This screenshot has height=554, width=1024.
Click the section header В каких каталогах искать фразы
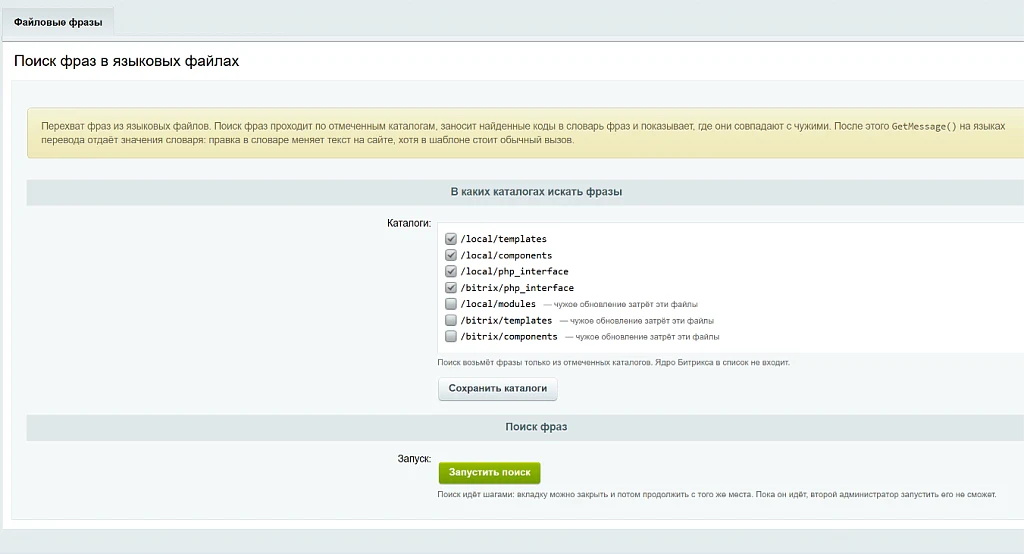point(536,192)
